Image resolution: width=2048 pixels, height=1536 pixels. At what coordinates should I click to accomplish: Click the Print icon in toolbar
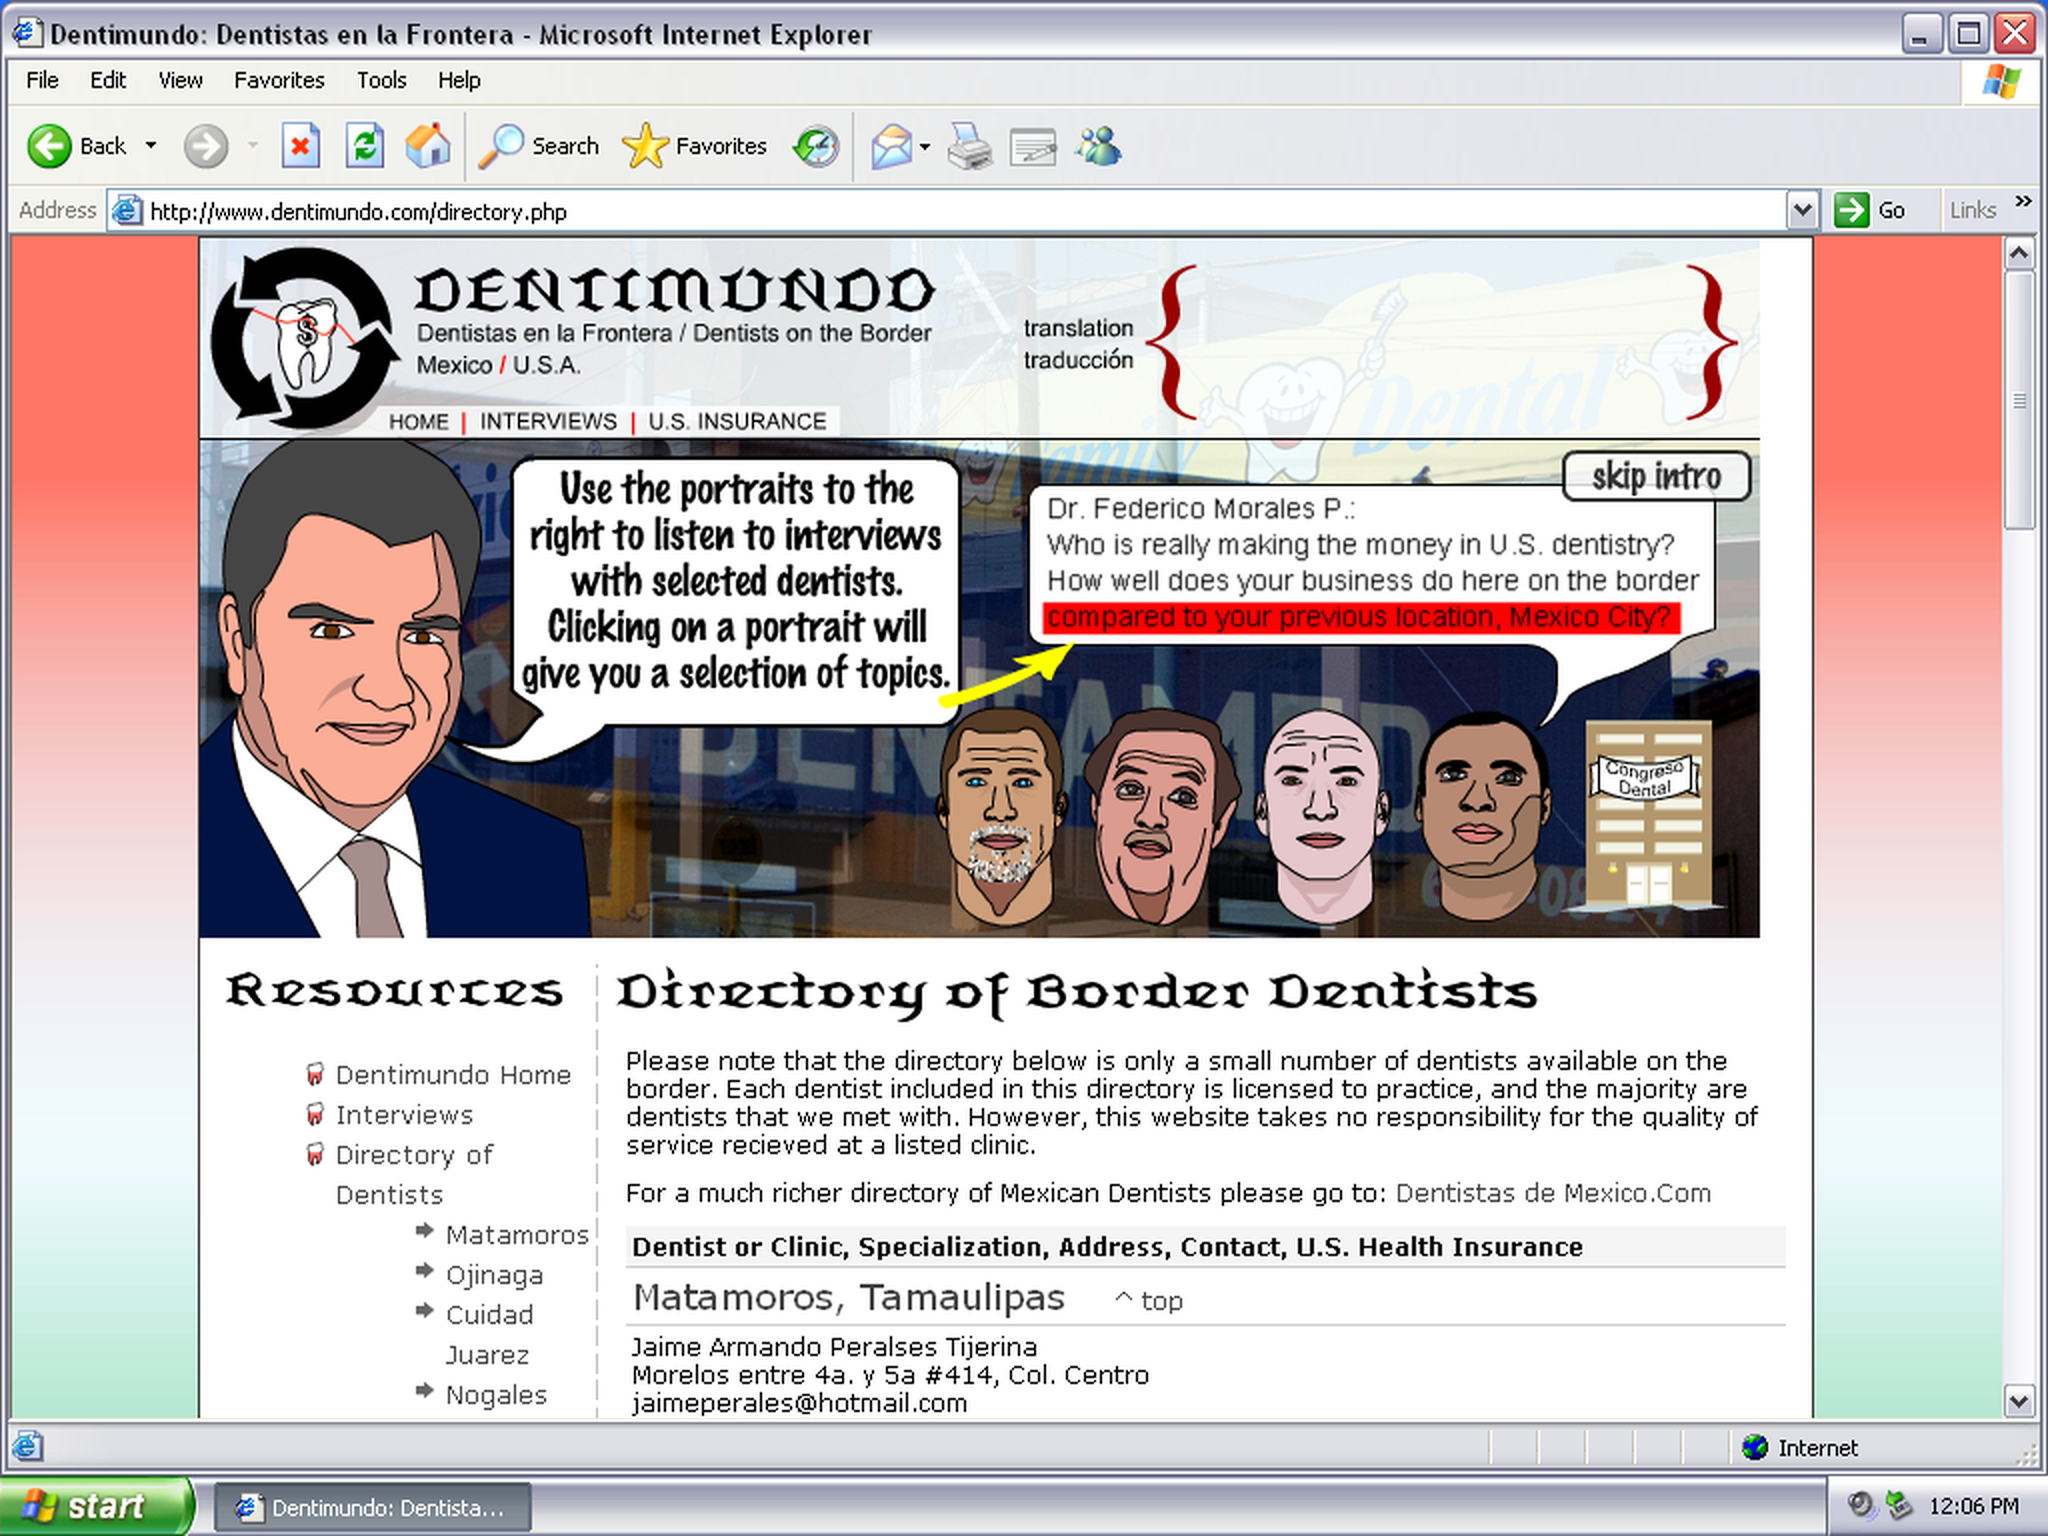pos(968,147)
